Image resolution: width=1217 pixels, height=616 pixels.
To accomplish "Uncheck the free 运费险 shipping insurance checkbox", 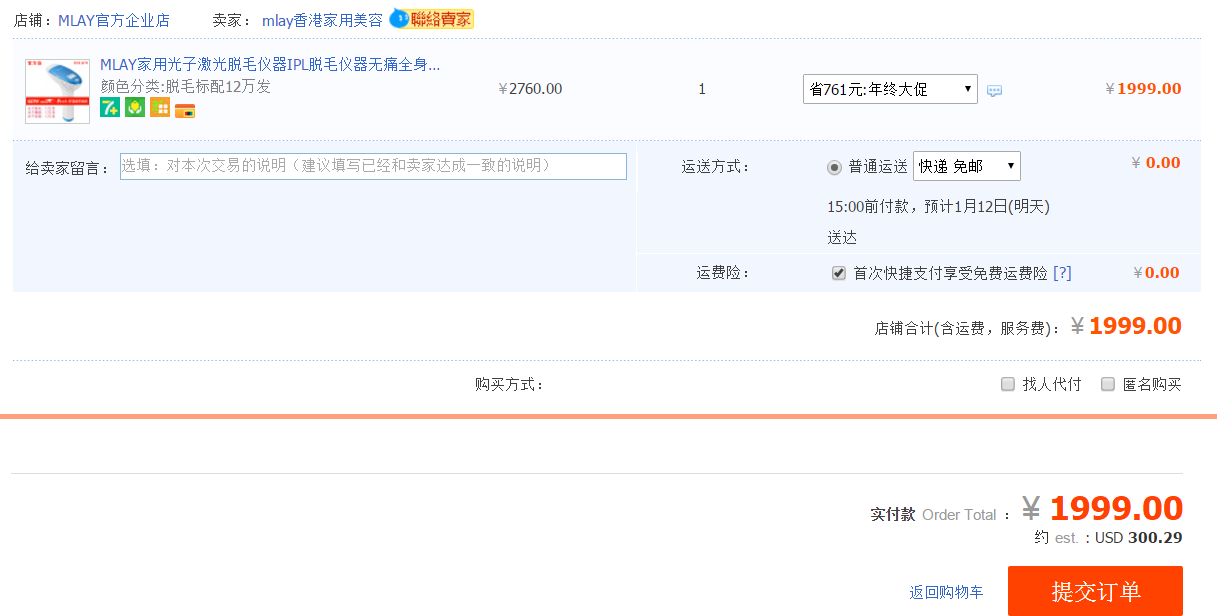I will 839,273.
